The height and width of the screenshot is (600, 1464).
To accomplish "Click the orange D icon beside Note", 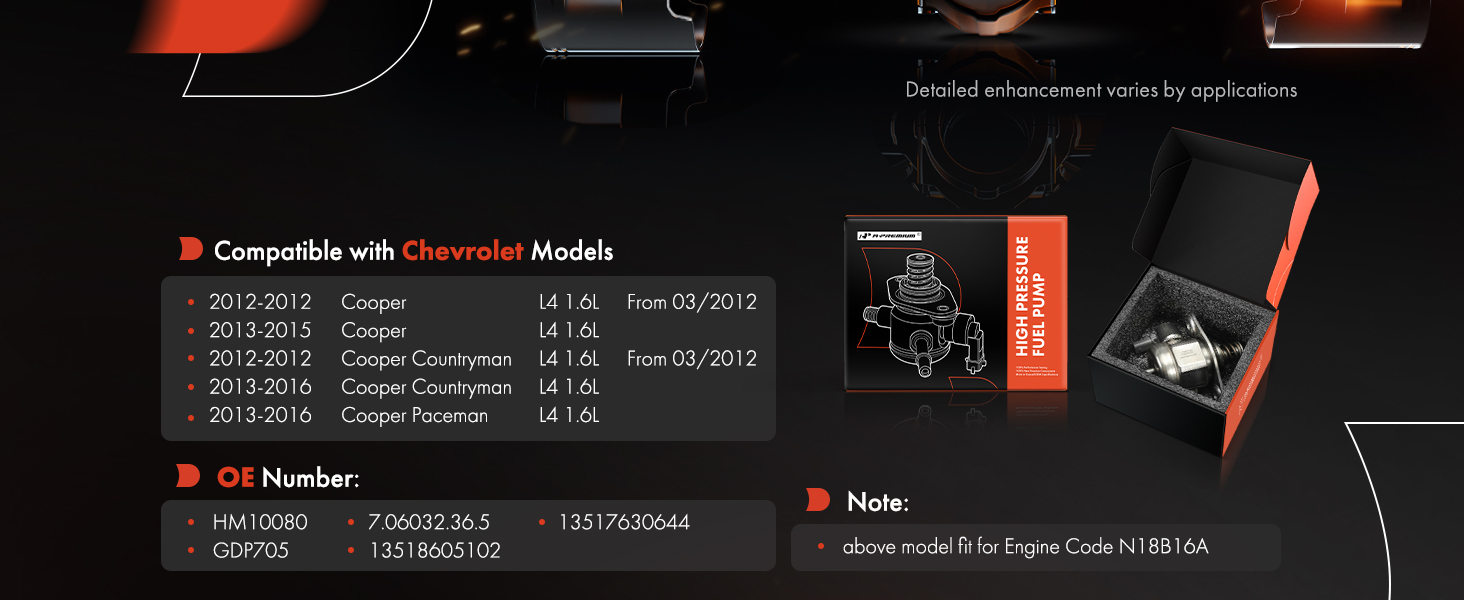I will coord(818,500).
